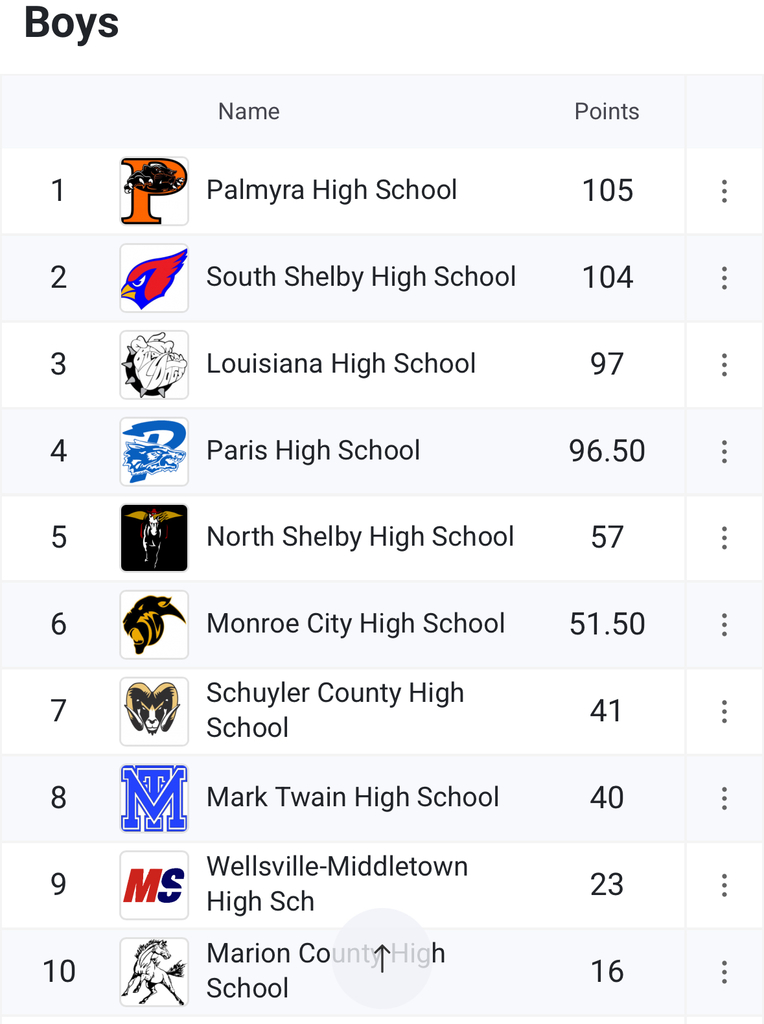Viewport: 764px width, 1024px height.
Task: Click the scroll-to-top arrow button
Action: click(x=381, y=958)
